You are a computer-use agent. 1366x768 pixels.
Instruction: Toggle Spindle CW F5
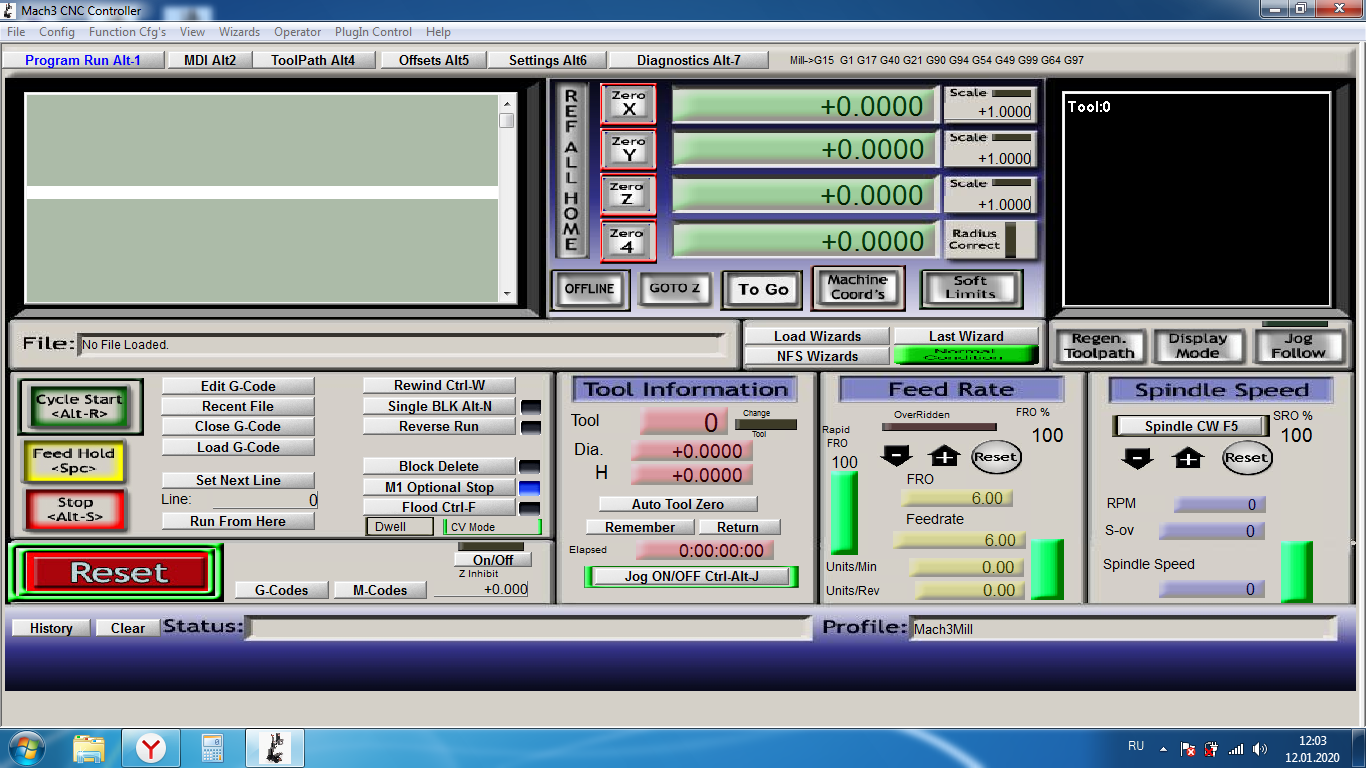click(1192, 426)
